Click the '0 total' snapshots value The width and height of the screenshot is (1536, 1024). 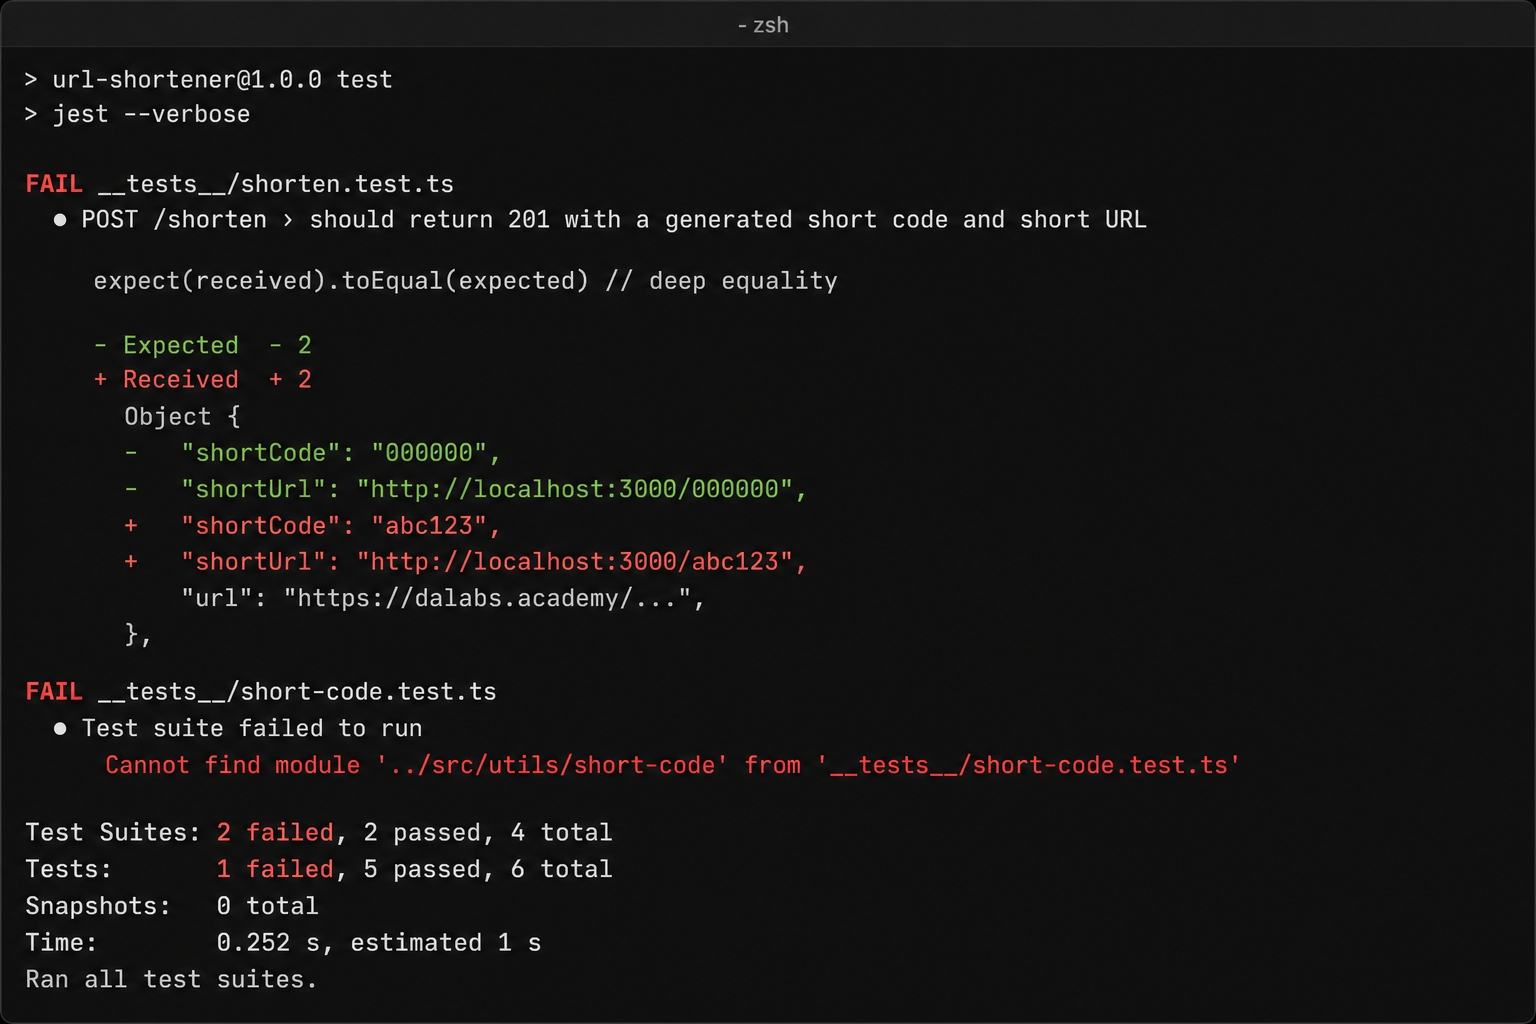[267, 906]
